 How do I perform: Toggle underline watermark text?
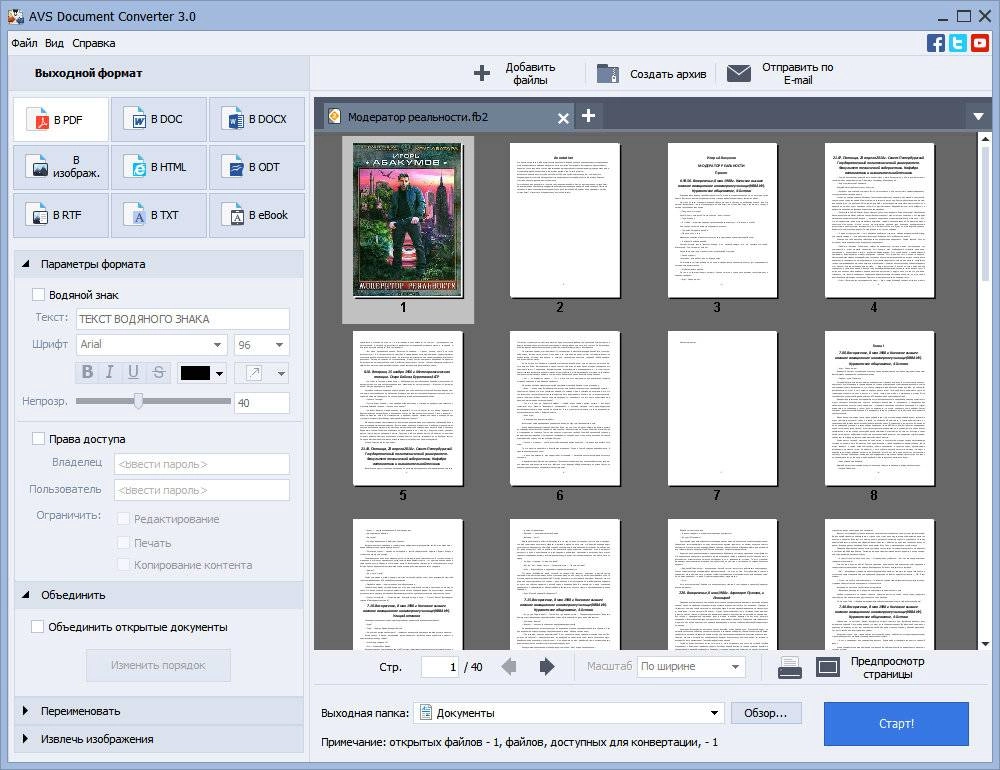tap(133, 372)
